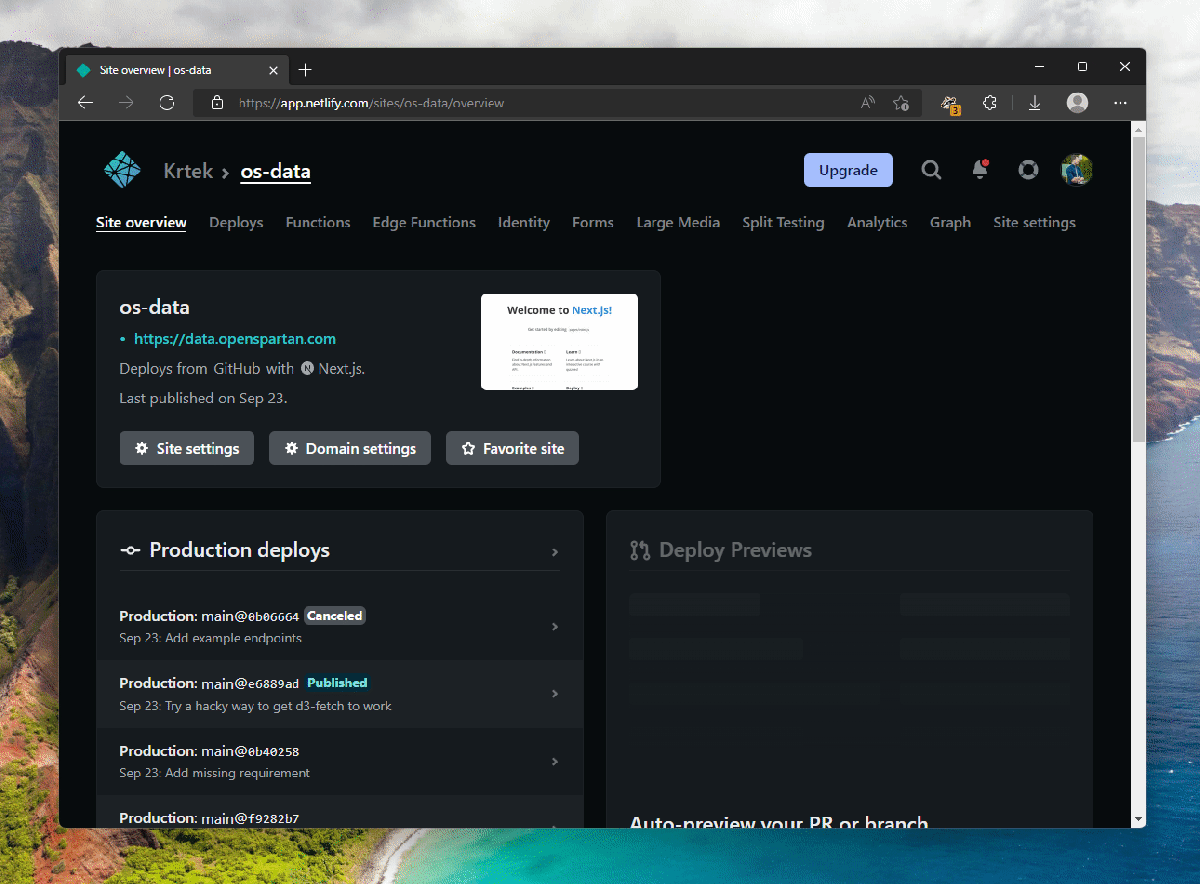Click the Site settings gear button

[x=187, y=448]
